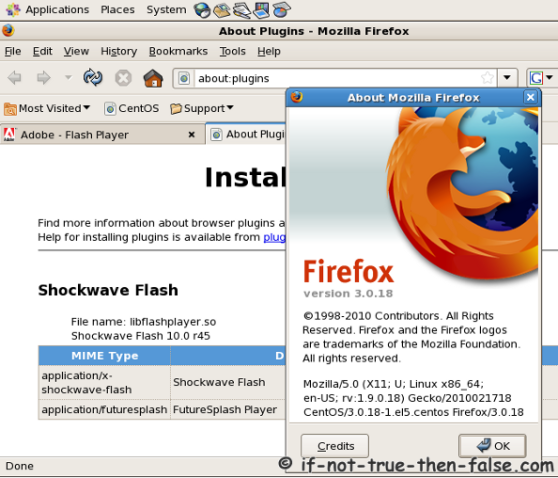
Task: Click the copyright 1998-2010 Contributors text
Action: [x=411, y=337]
